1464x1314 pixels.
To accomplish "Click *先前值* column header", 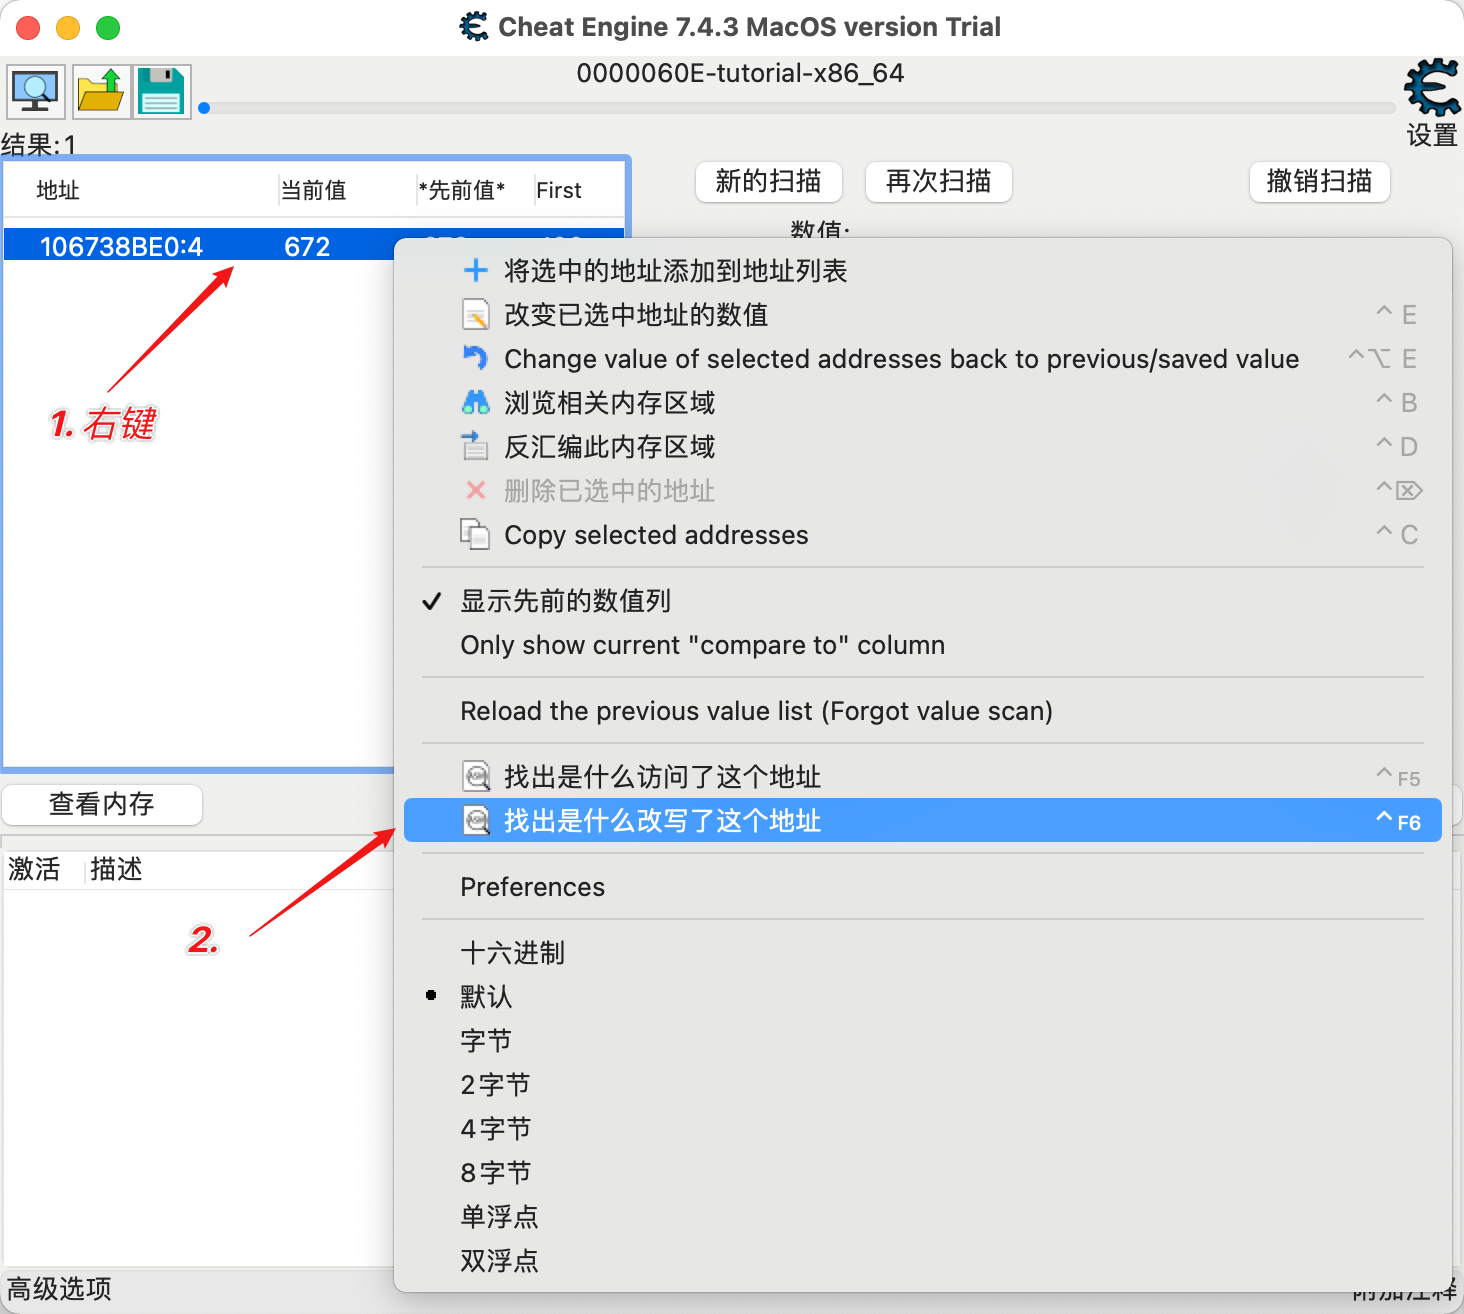I will tap(474, 190).
